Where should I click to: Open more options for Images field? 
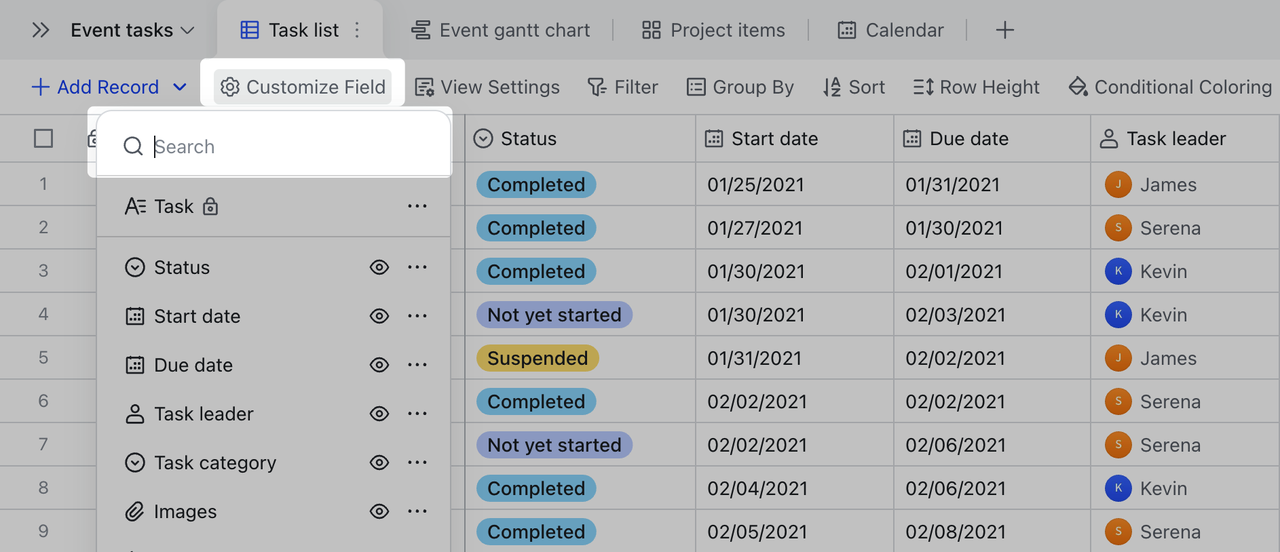point(417,512)
